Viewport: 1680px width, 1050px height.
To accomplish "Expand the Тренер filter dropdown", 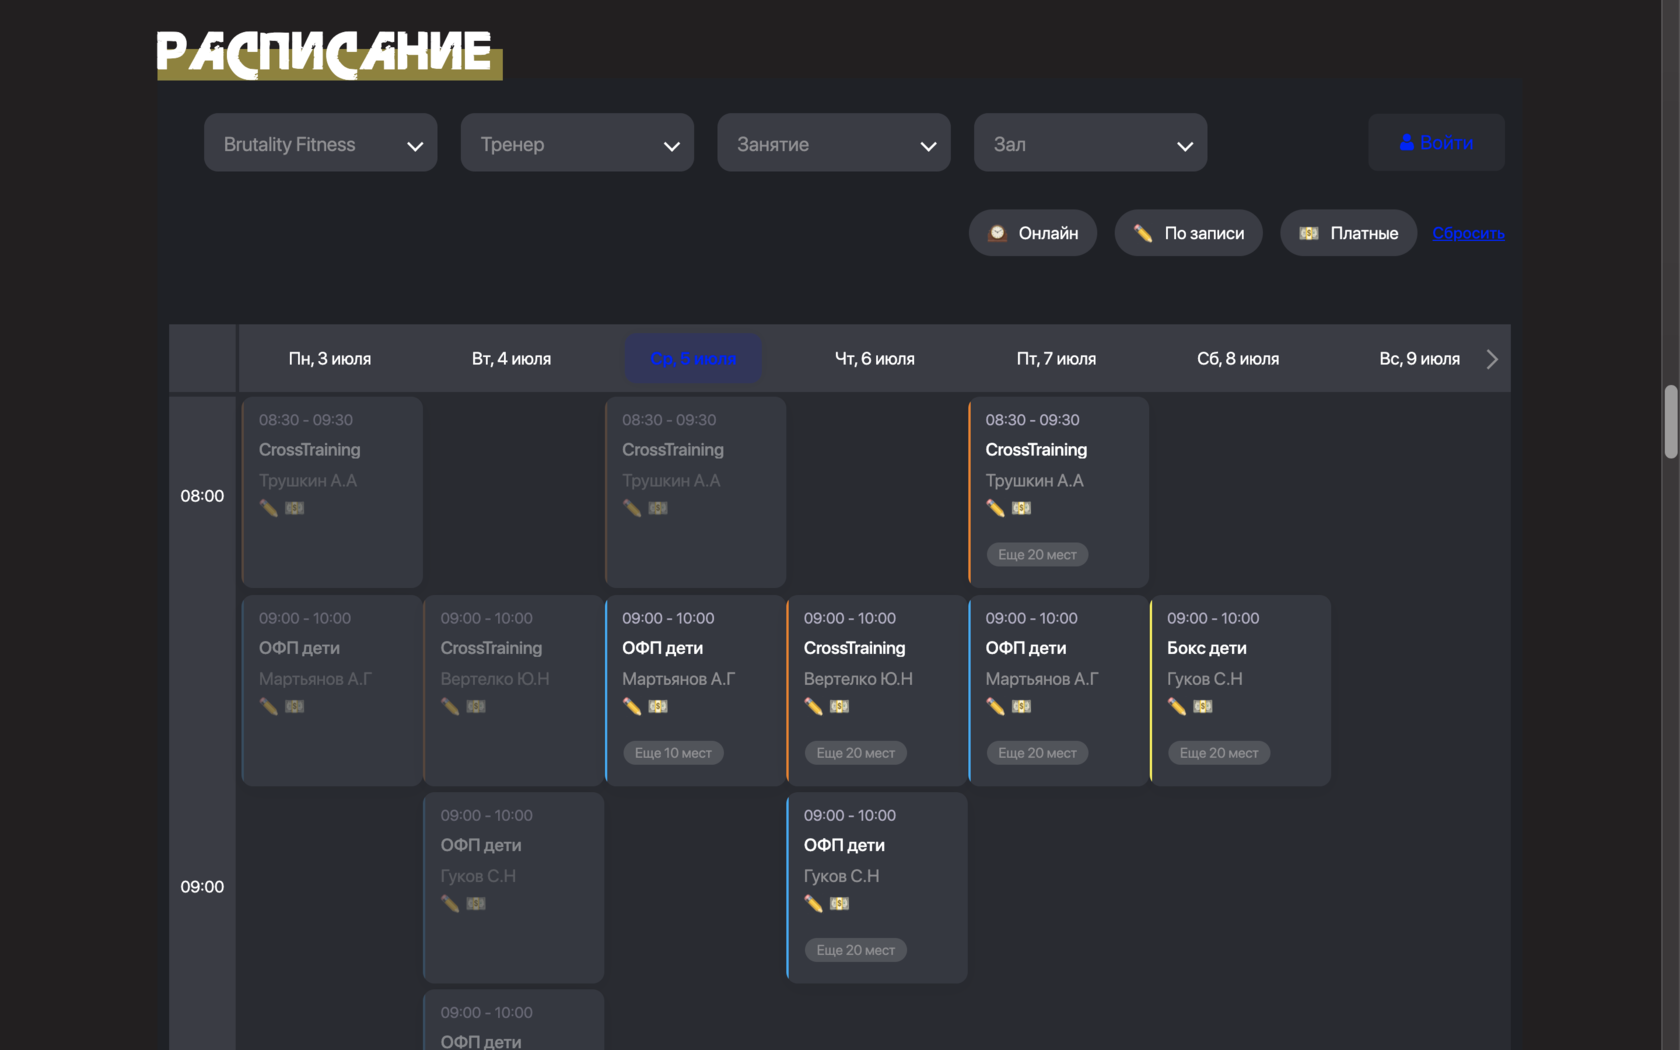I will pyautogui.click(x=577, y=143).
